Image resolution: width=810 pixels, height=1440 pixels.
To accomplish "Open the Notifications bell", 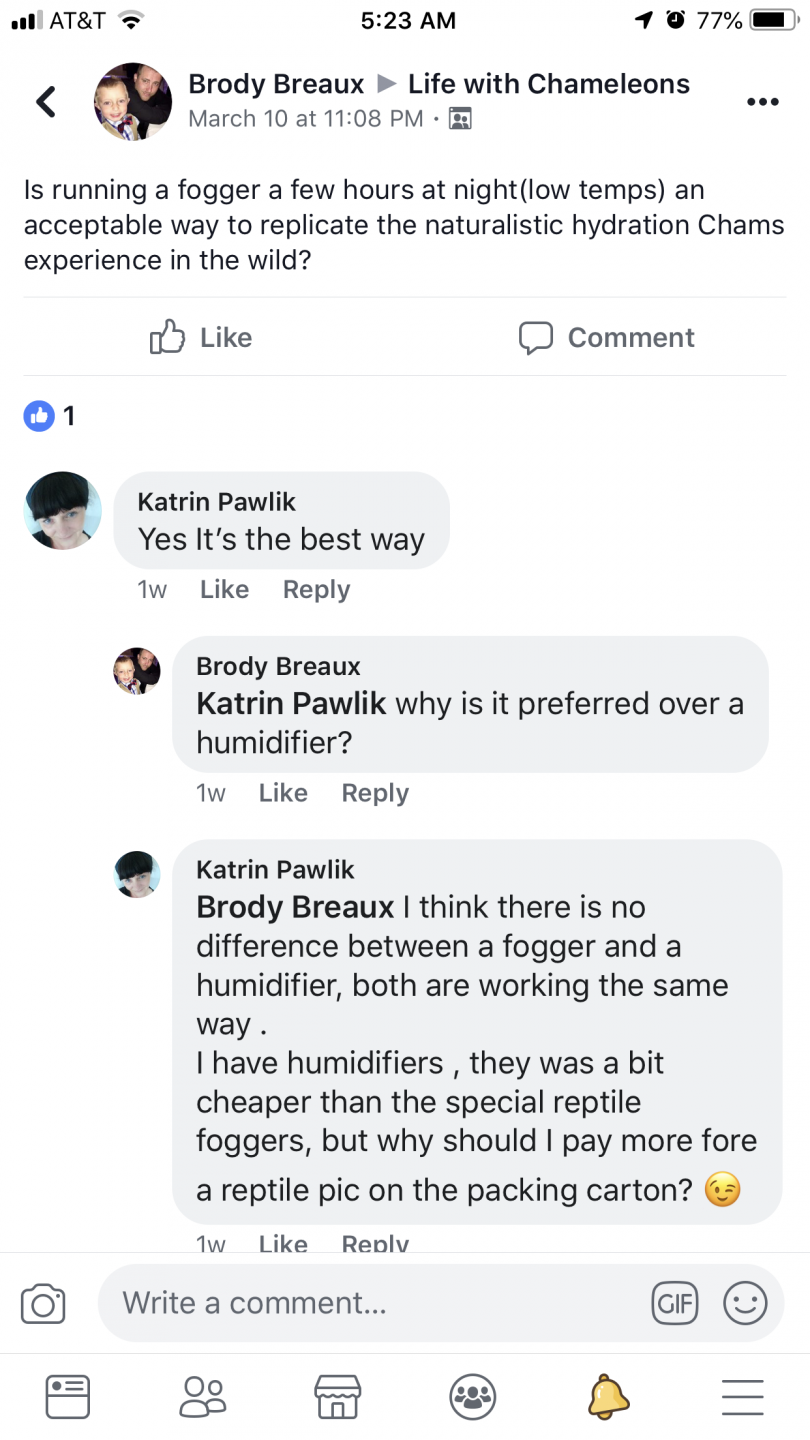I will pyautogui.click(x=608, y=1396).
